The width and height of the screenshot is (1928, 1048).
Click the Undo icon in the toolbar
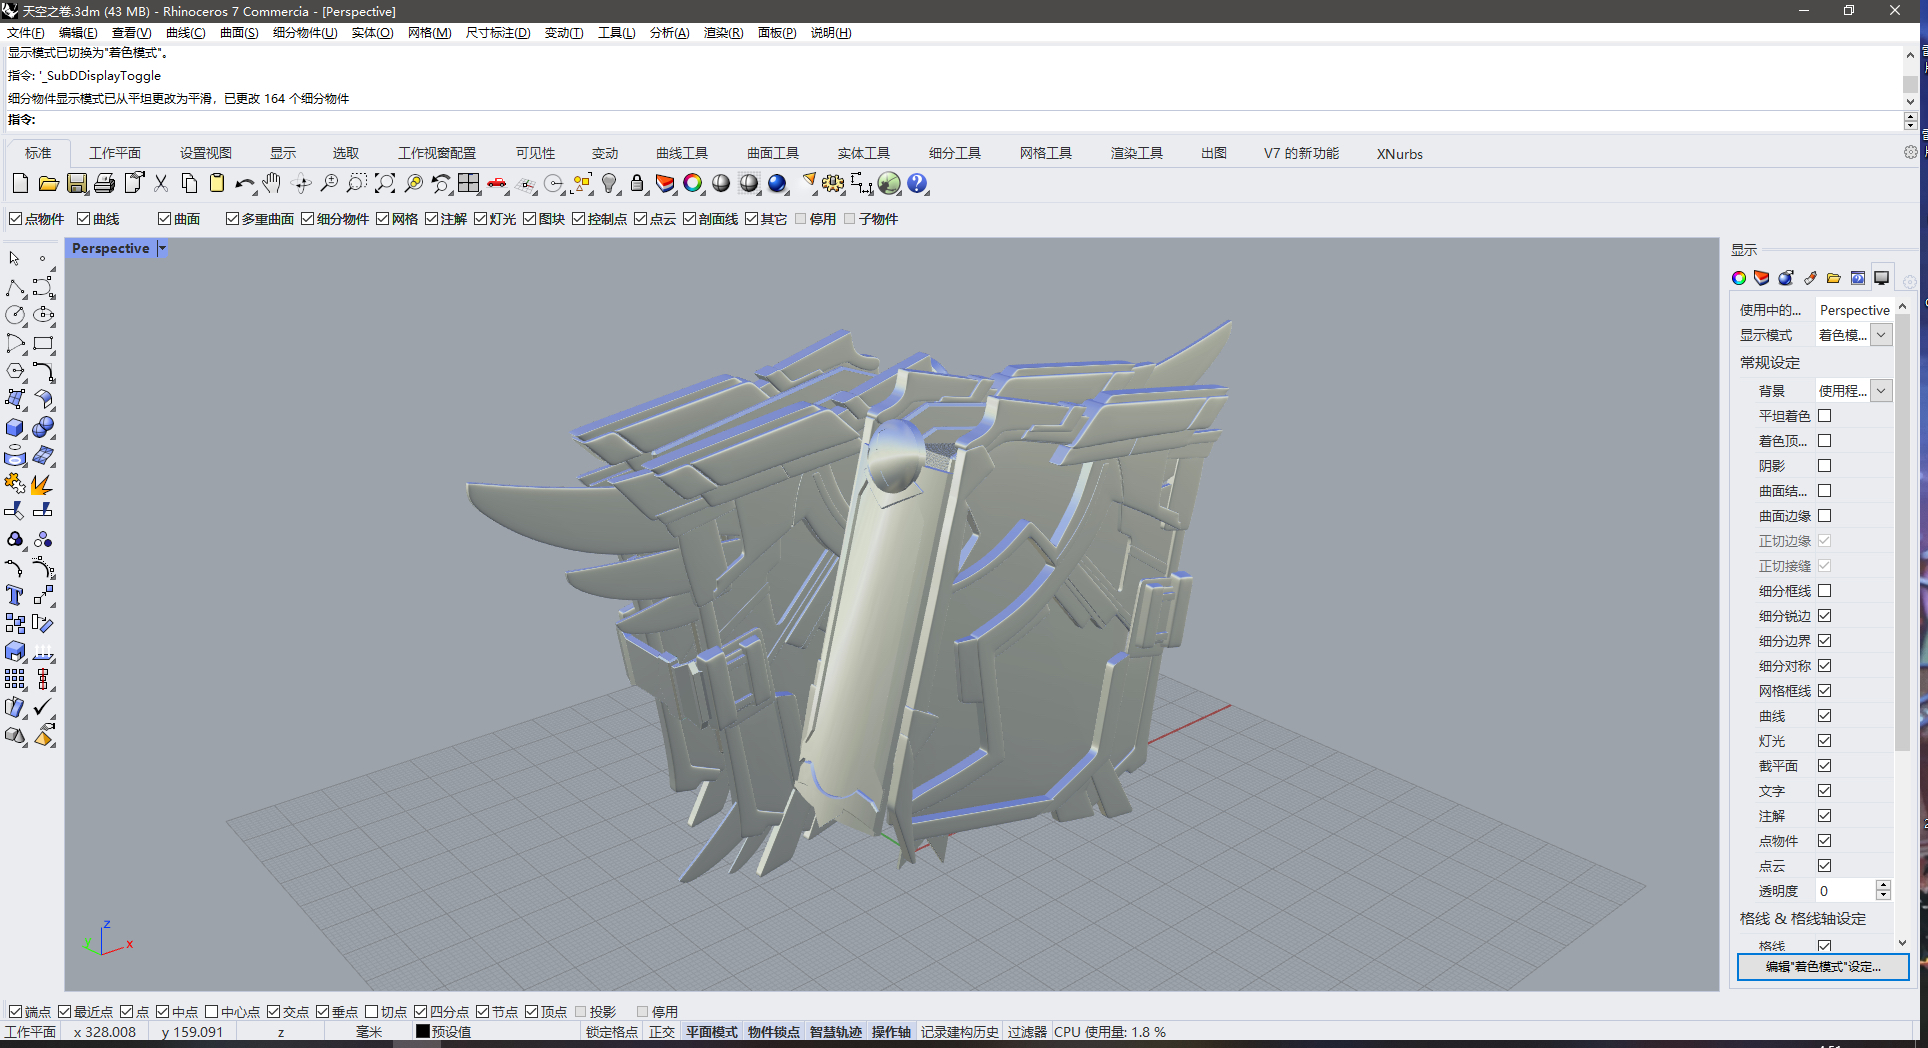point(243,184)
